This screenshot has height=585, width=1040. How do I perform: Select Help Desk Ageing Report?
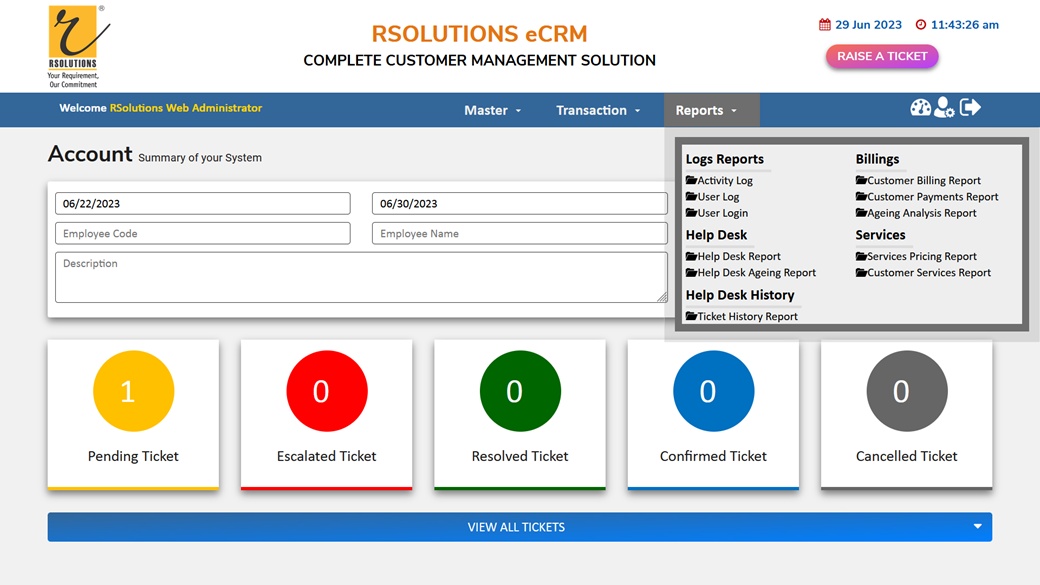(756, 273)
